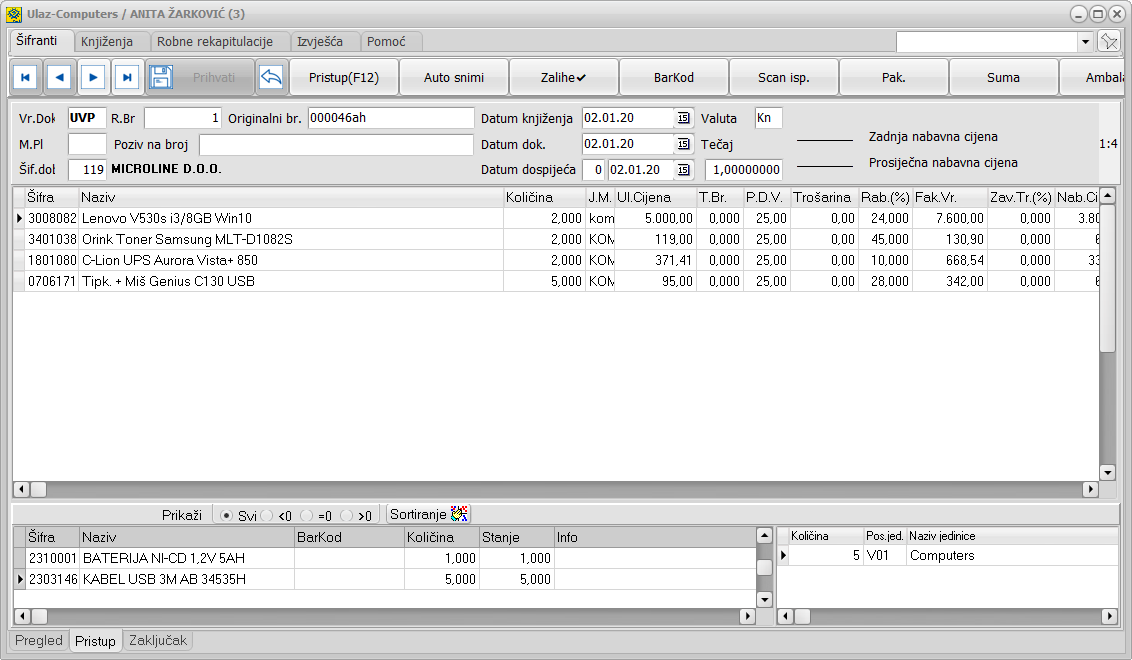Select the >0 radio filter
Viewport: 1132px width, 660px height.
point(347,516)
